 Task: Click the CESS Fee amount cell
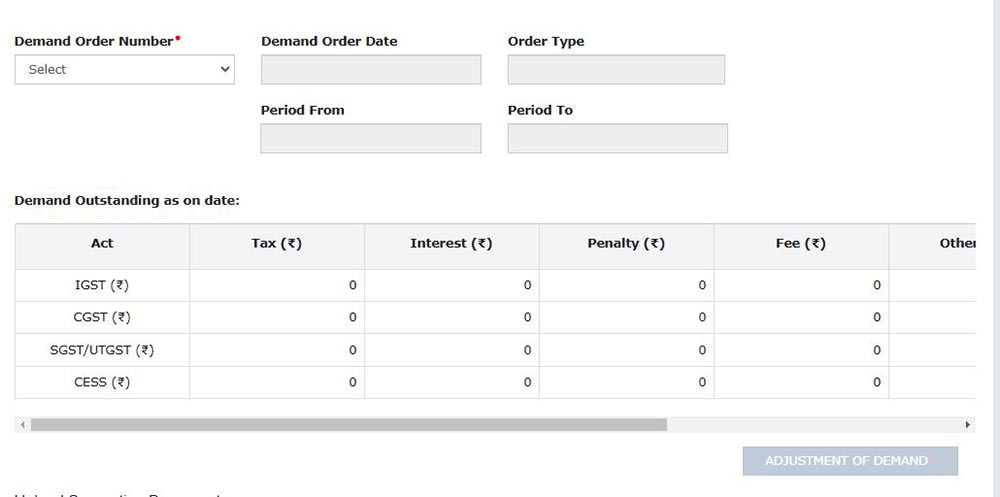coord(801,383)
